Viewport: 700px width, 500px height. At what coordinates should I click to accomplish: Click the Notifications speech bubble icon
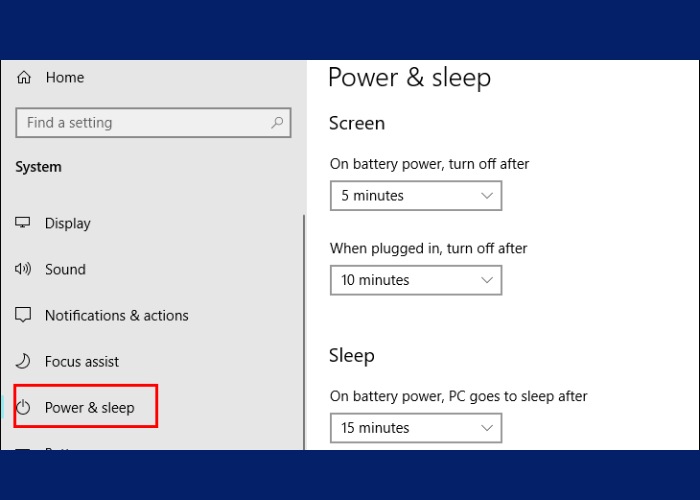23,315
